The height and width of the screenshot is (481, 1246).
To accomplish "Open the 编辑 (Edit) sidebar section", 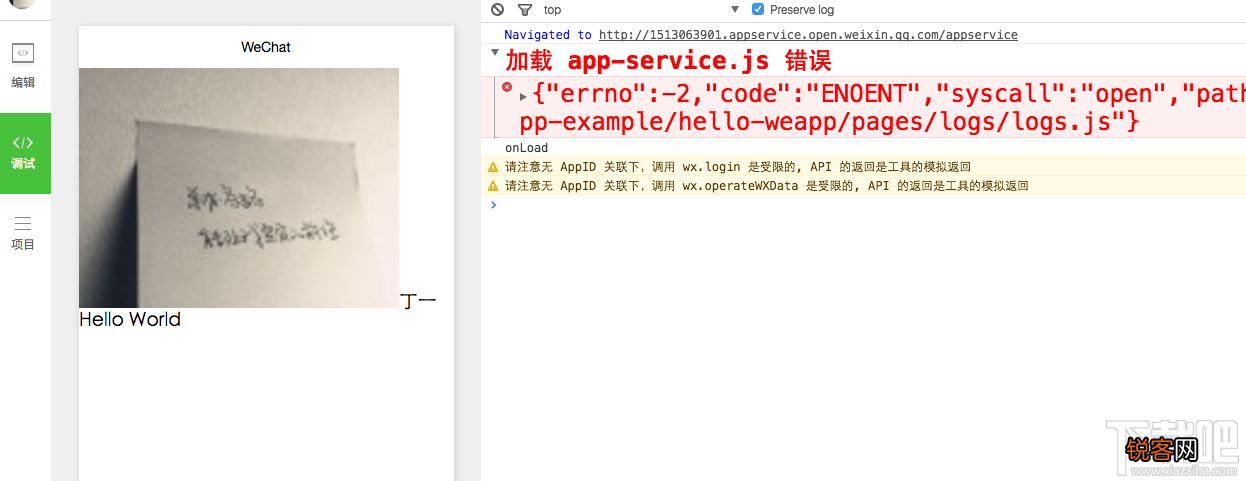I will (x=24, y=67).
